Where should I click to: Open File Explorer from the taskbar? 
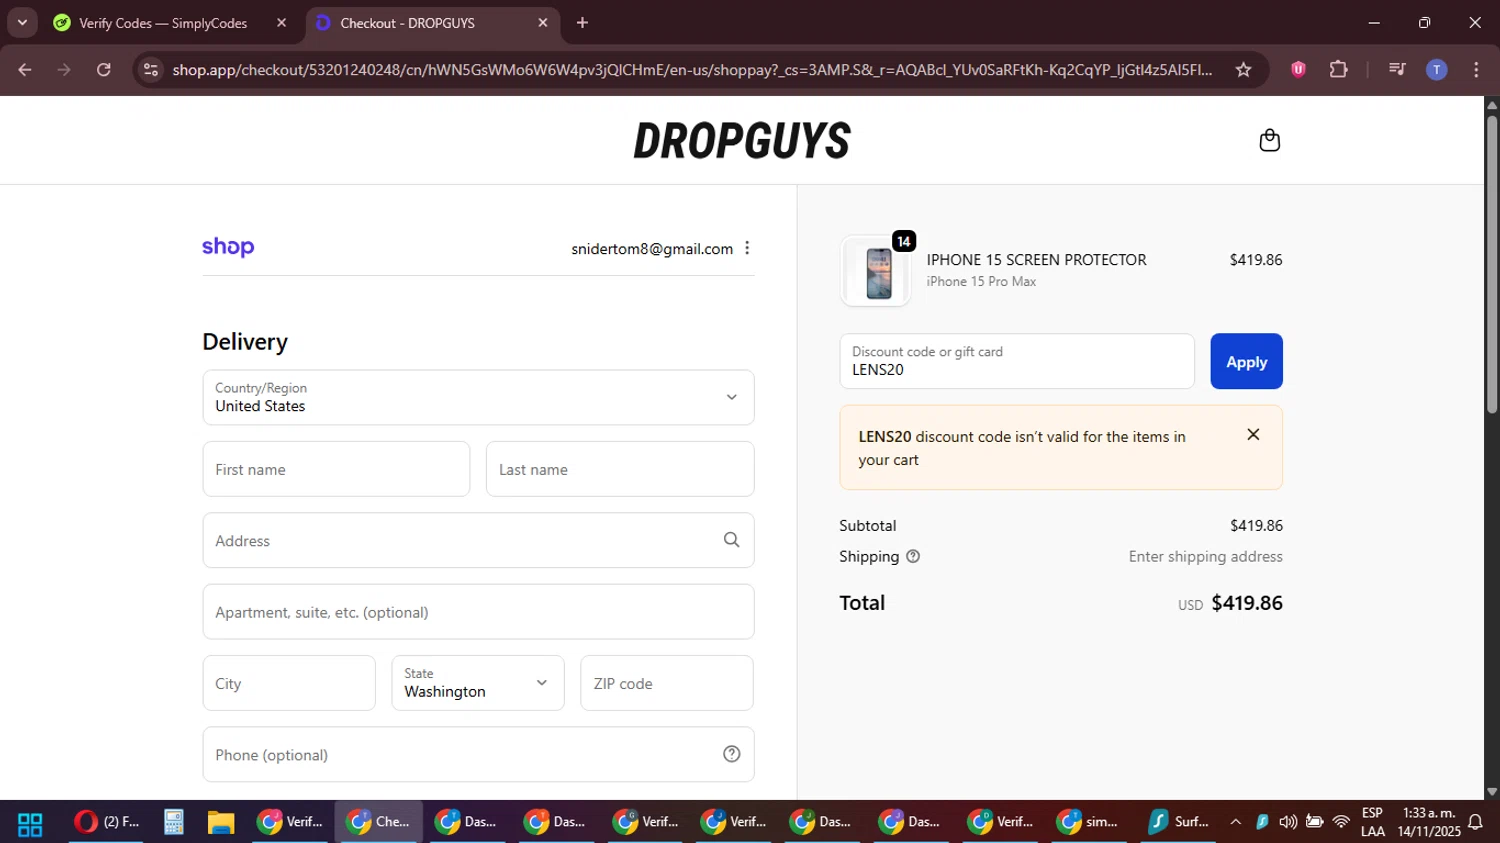220,822
